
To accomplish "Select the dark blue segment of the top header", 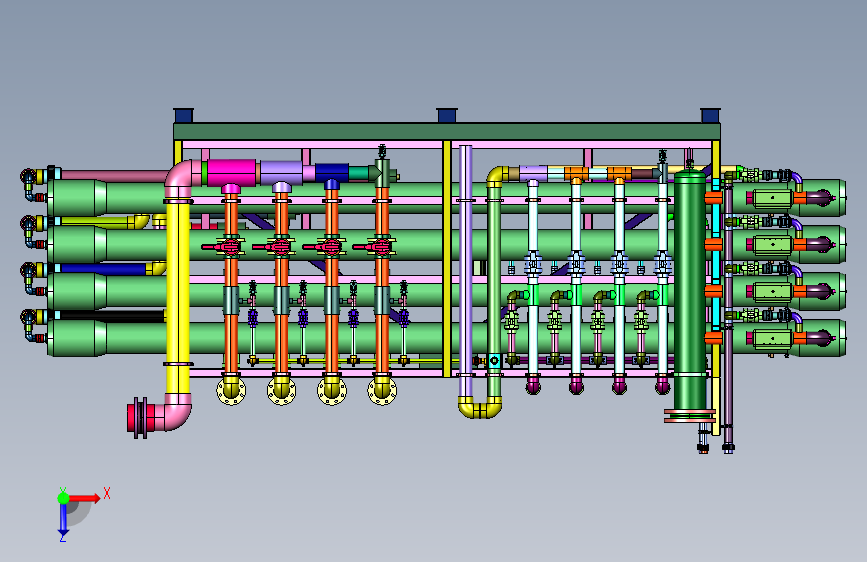I will pyautogui.click(x=332, y=172).
